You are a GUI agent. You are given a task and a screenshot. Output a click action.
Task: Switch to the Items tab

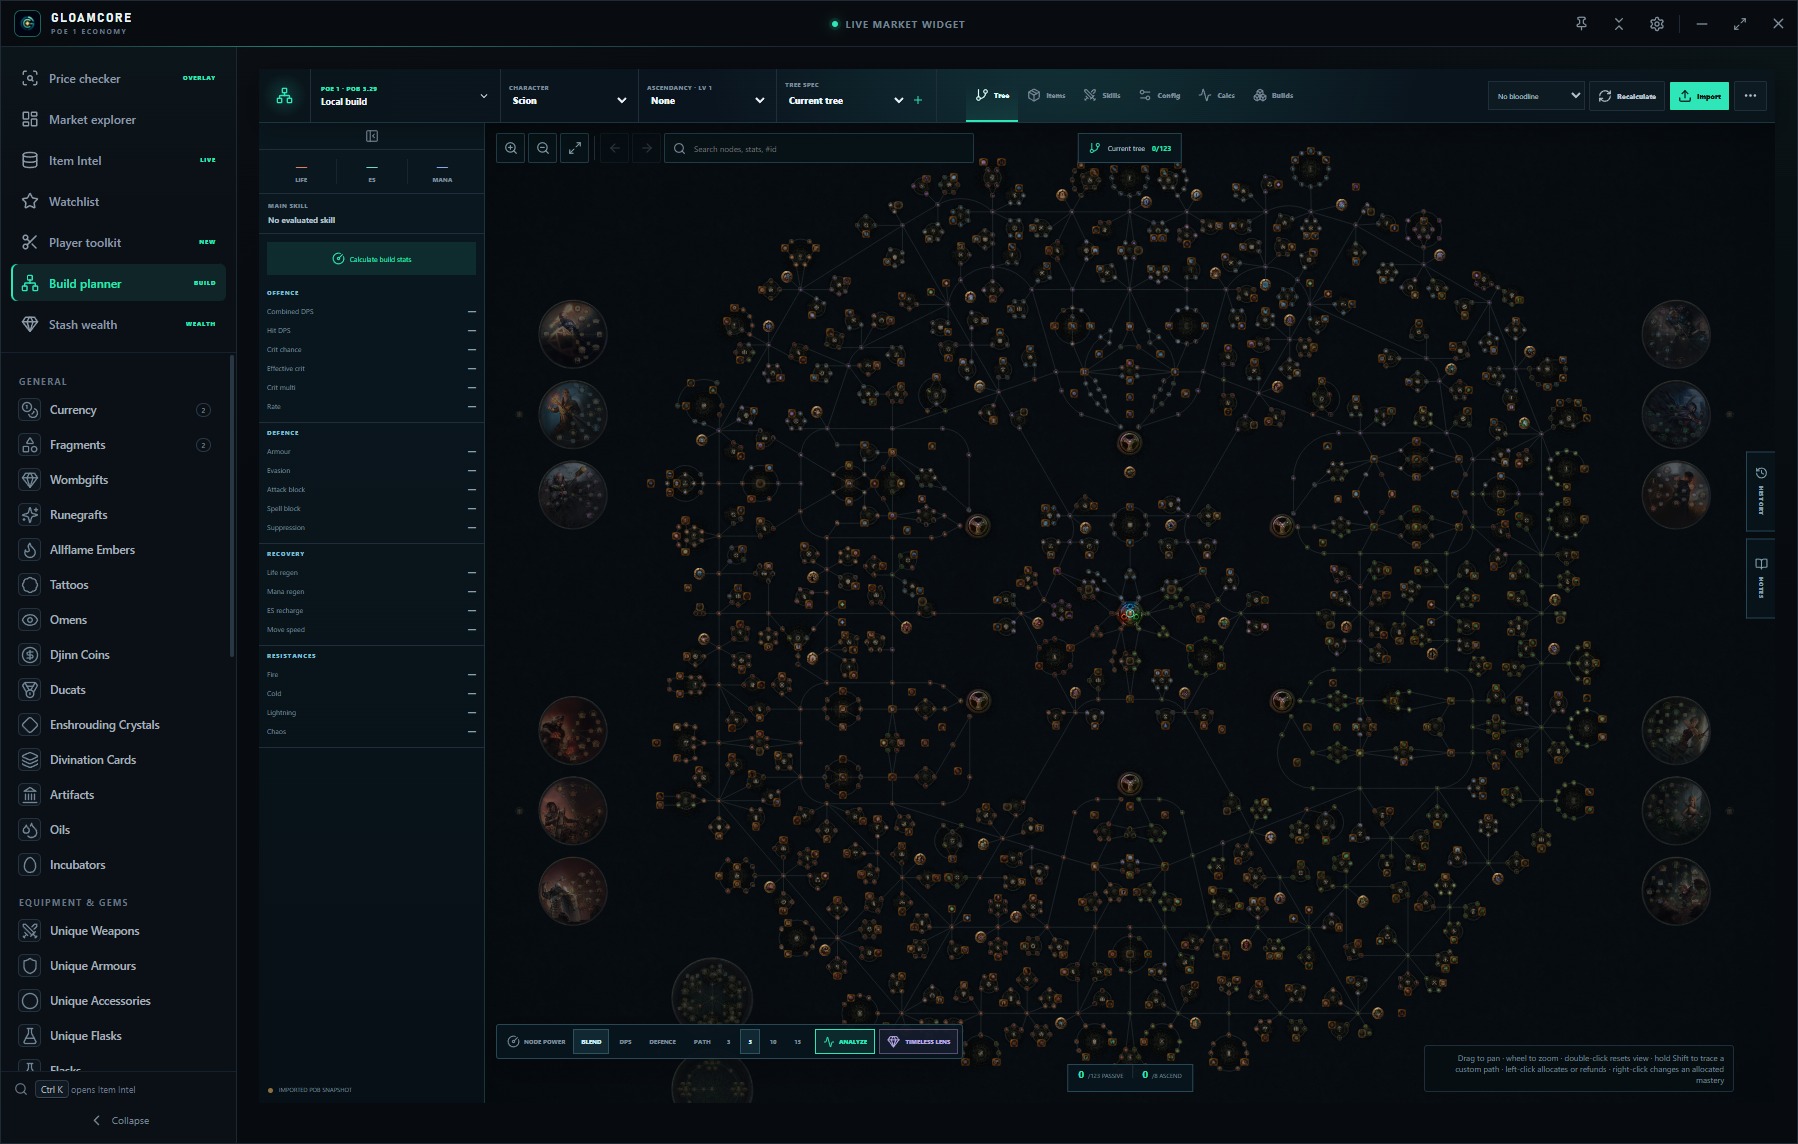pos(1046,96)
